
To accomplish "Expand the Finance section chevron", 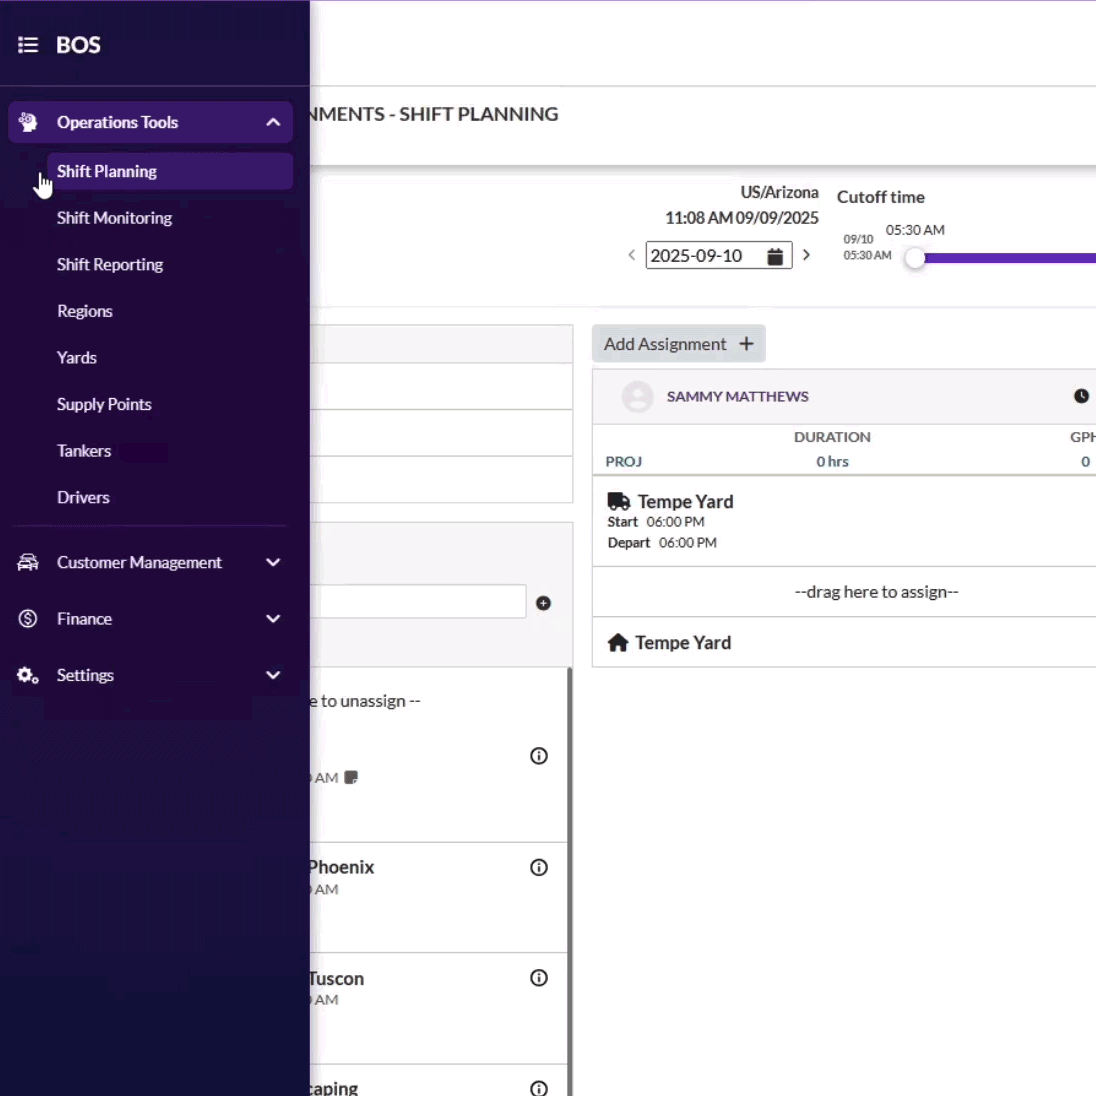I will click(273, 619).
